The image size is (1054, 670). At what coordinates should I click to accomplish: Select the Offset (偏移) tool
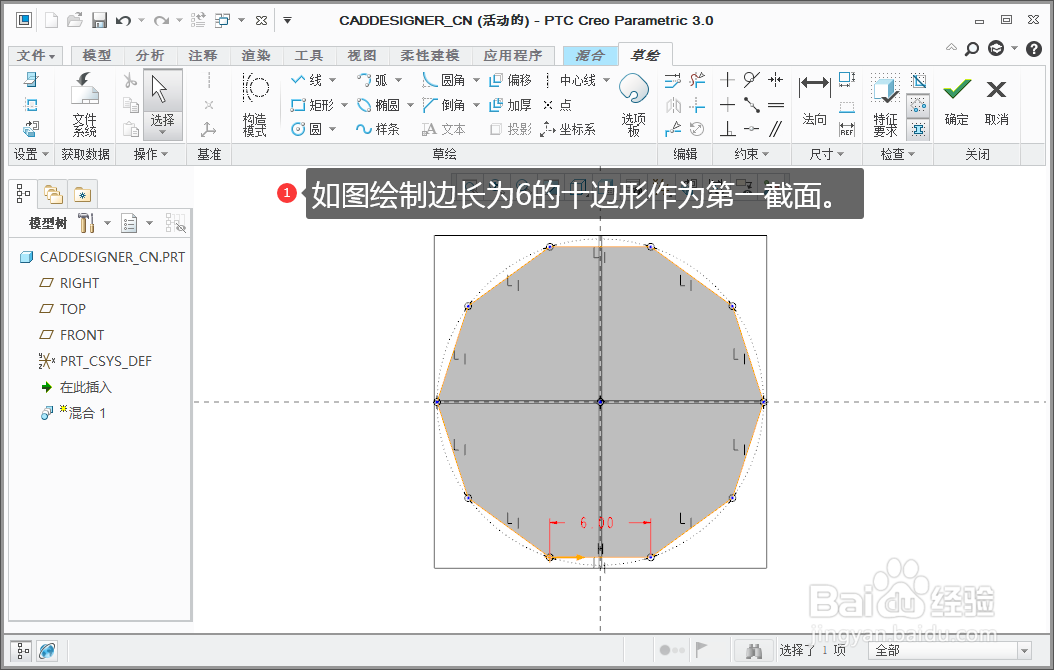510,80
